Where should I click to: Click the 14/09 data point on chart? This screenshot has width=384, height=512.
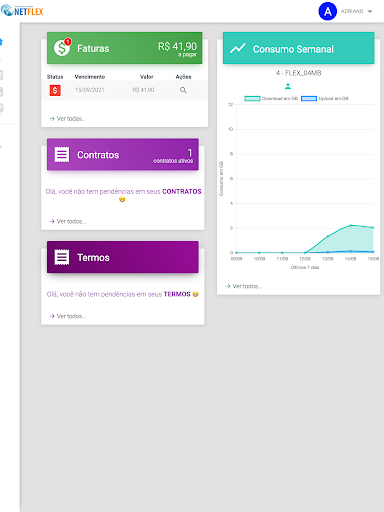pyautogui.click(x=350, y=226)
